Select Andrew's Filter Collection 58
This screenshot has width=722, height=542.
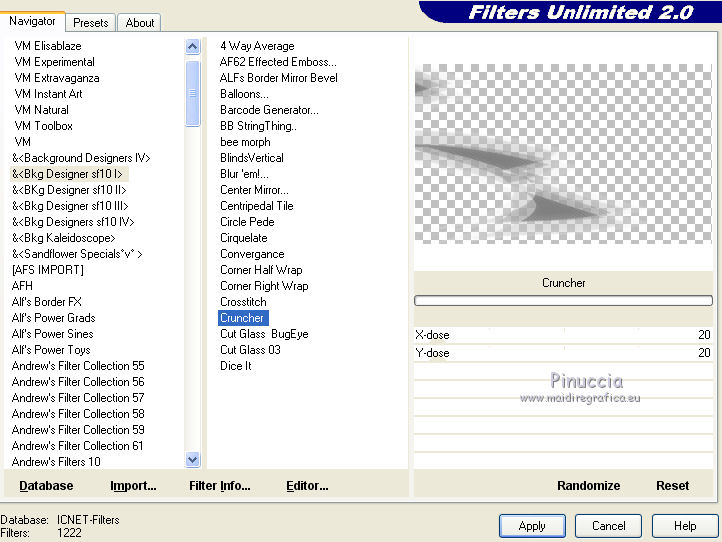click(78, 414)
